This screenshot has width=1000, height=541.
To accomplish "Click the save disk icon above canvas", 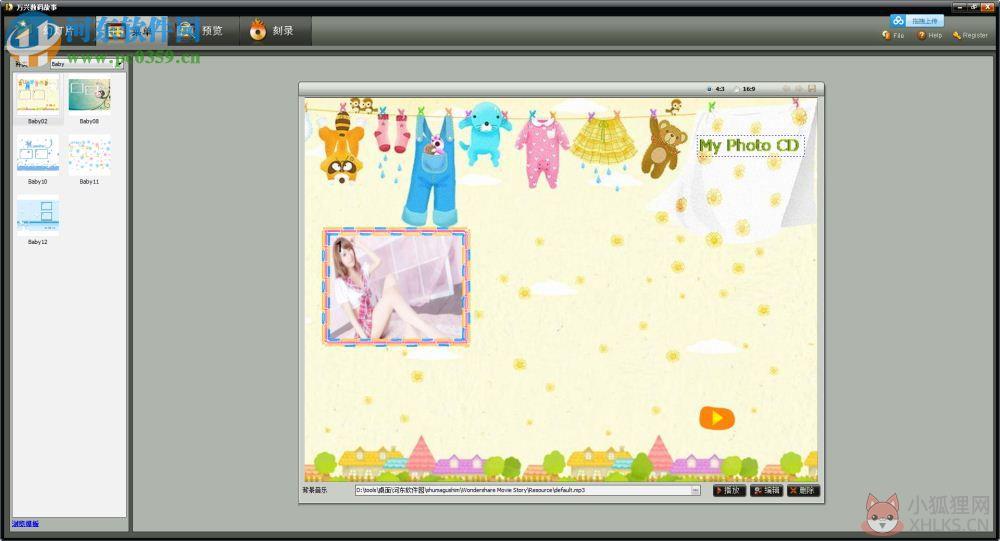I will pos(812,89).
